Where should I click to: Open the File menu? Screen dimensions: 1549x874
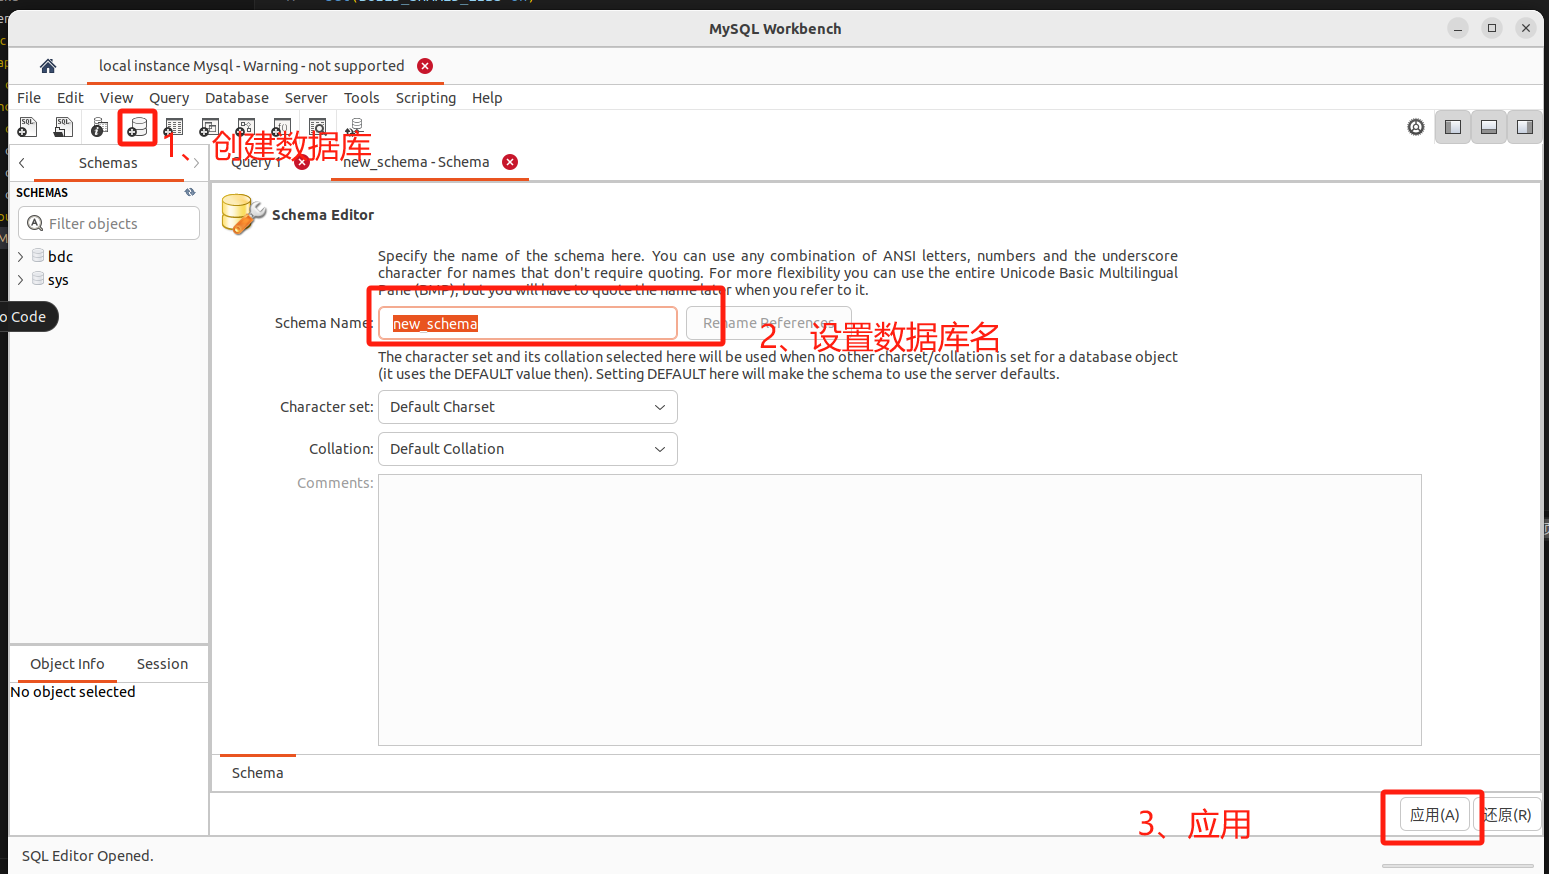point(29,98)
